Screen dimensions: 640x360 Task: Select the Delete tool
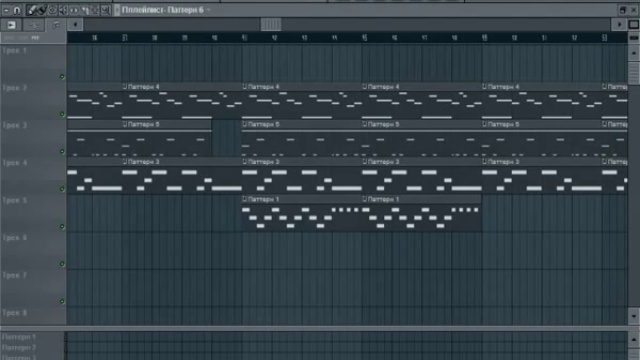coord(53,10)
